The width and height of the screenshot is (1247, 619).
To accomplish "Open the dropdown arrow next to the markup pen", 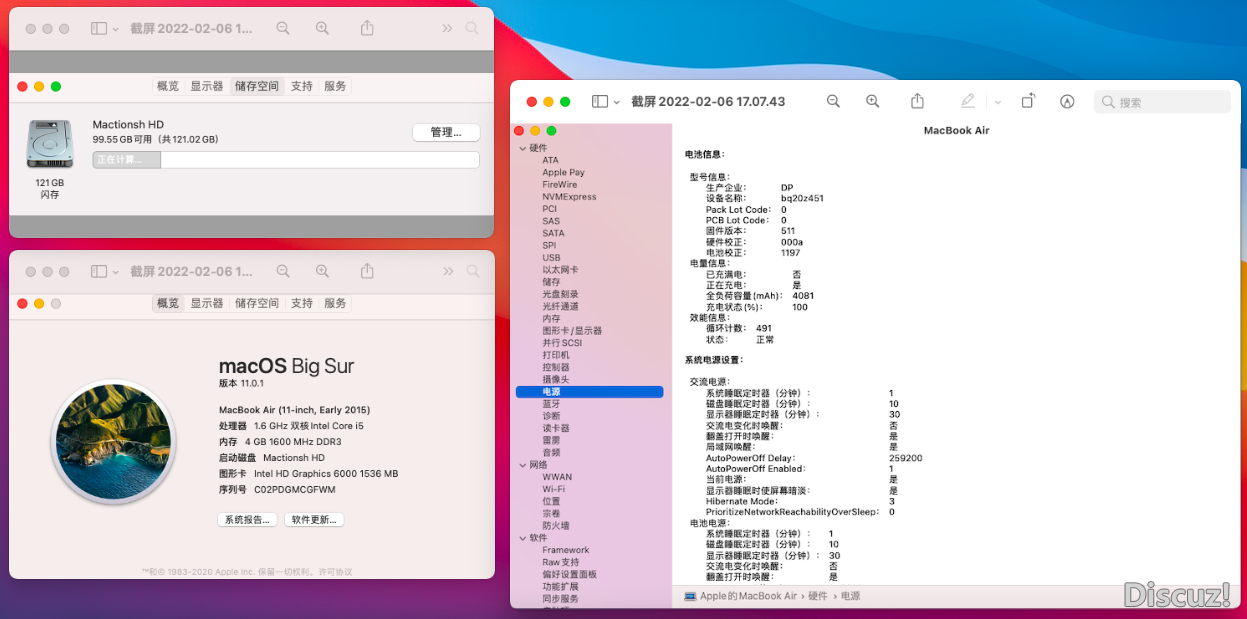I will click(997, 102).
